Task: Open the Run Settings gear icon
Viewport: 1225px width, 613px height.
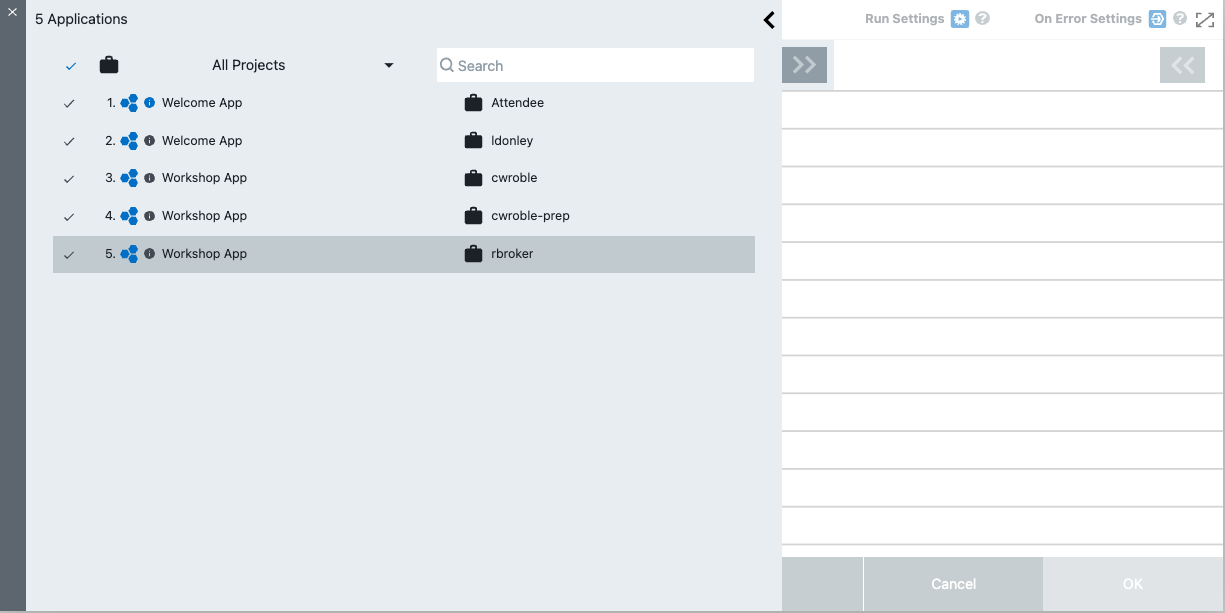Action: click(959, 18)
